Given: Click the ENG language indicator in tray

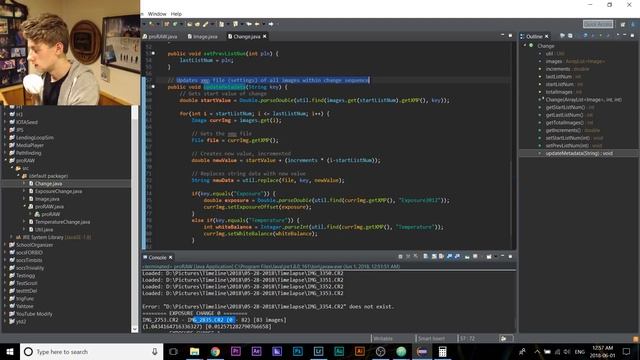Looking at the screenshot, I should click(x=580, y=351).
